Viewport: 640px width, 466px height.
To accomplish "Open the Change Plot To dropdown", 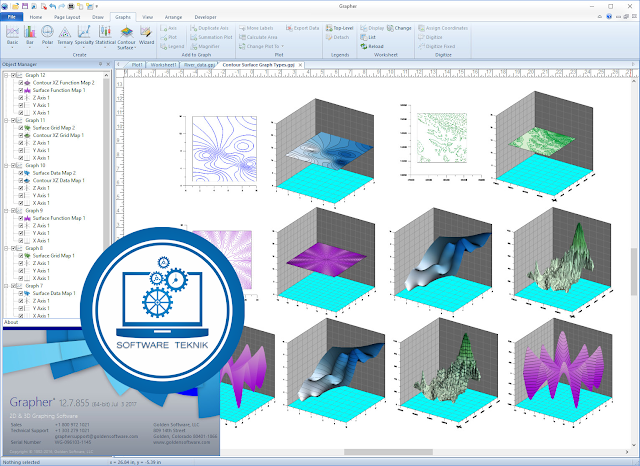I will tap(261, 47).
